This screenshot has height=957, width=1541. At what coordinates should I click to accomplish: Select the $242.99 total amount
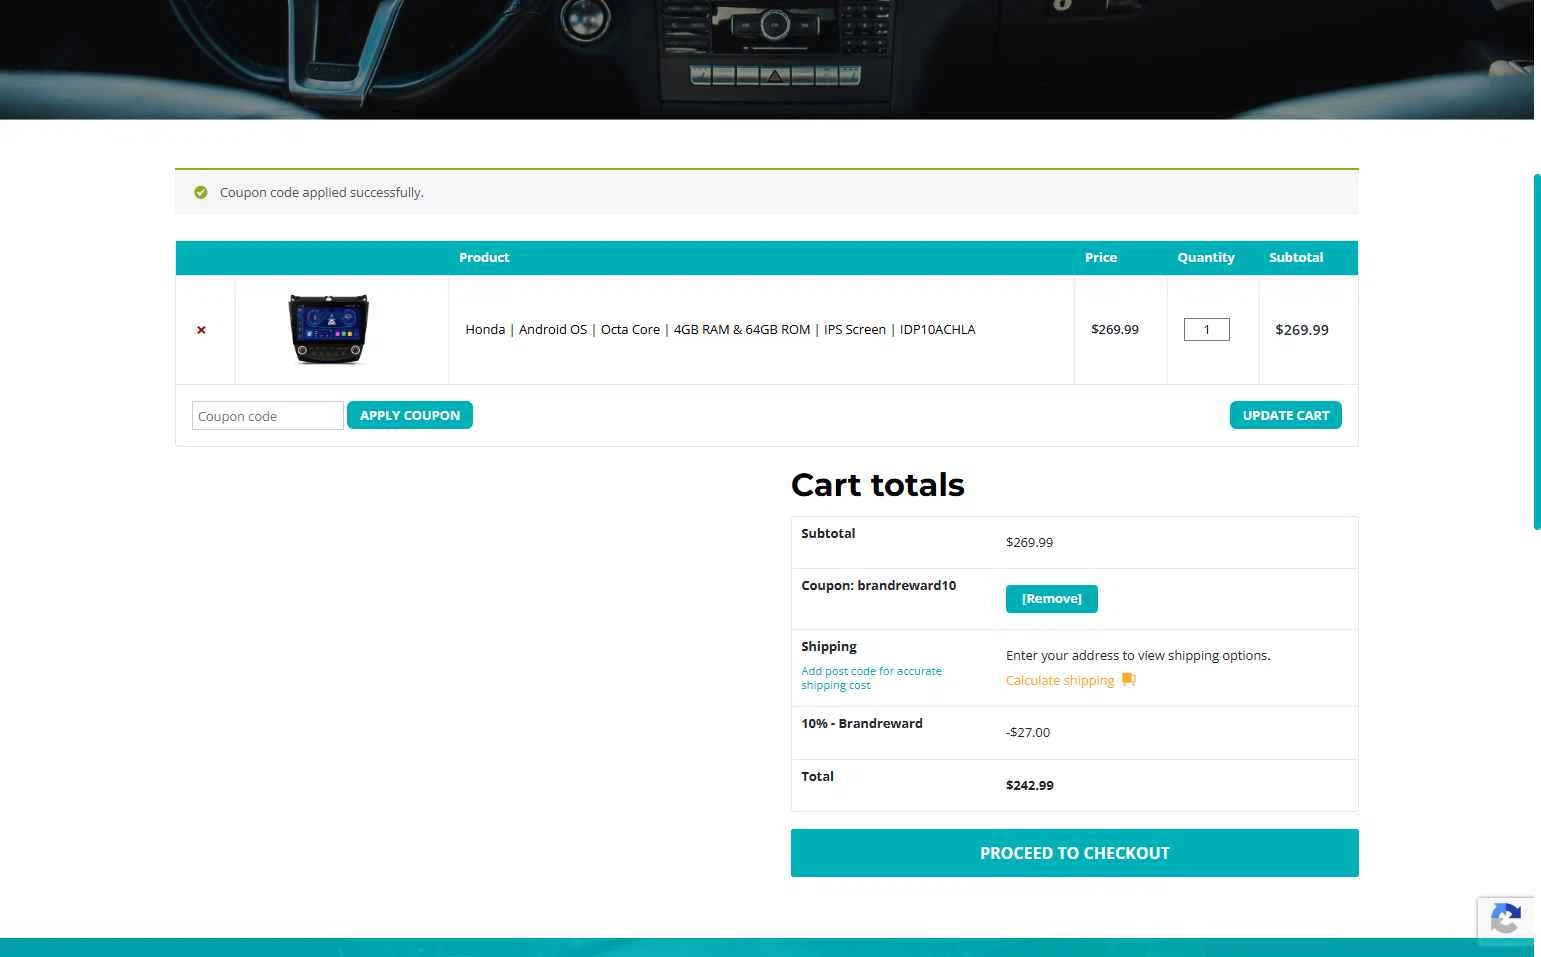coord(1030,785)
